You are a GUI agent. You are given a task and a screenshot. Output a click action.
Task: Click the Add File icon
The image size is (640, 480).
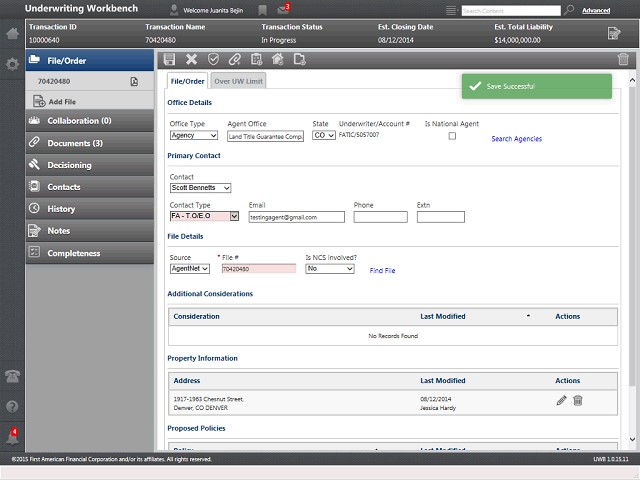click(39, 101)
